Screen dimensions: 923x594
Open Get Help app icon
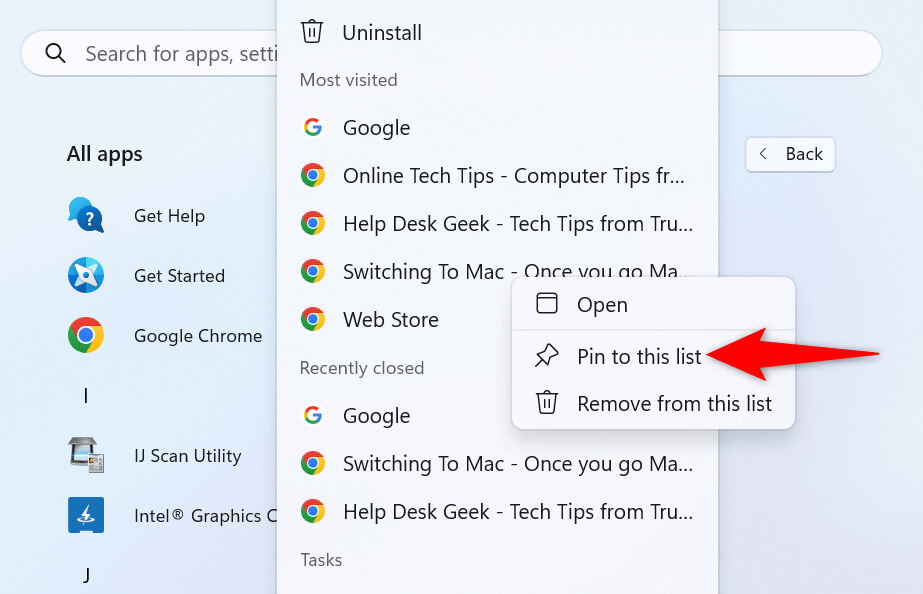86,215
